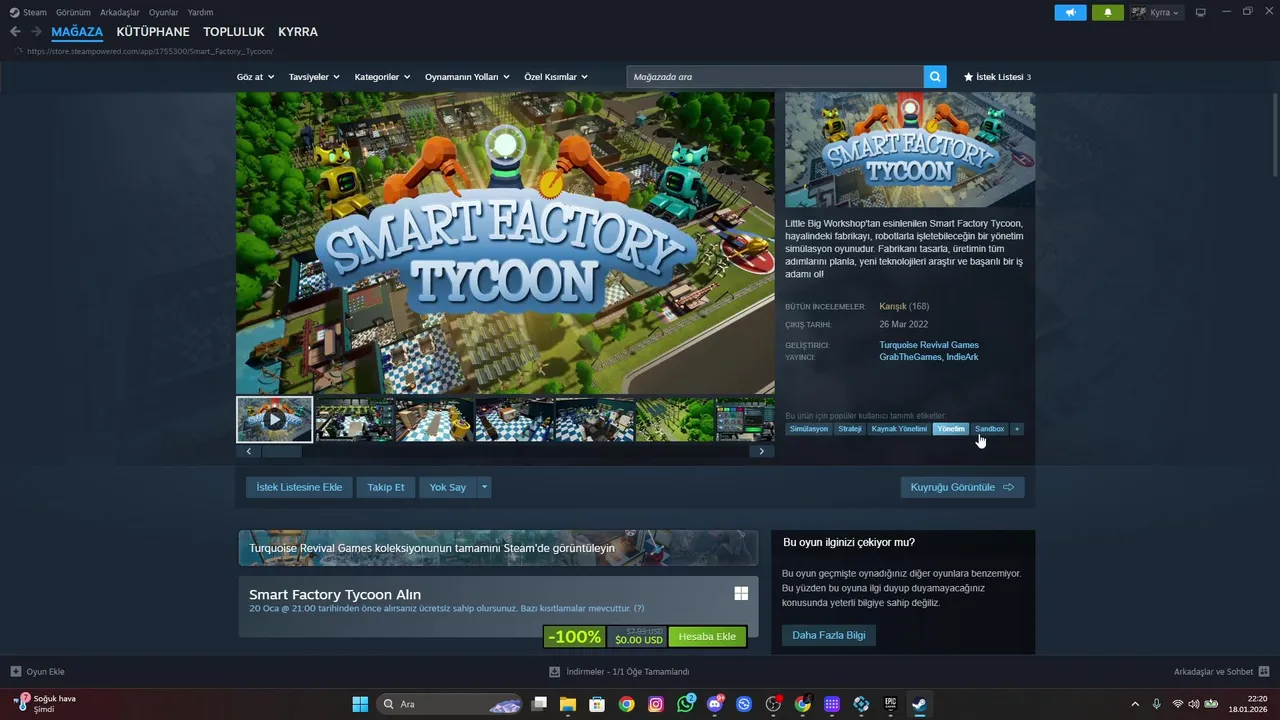Viewport: 1280px width, 720px height.
Task: Expand the Kategoriler dropdown
Action: coord(382,77)
